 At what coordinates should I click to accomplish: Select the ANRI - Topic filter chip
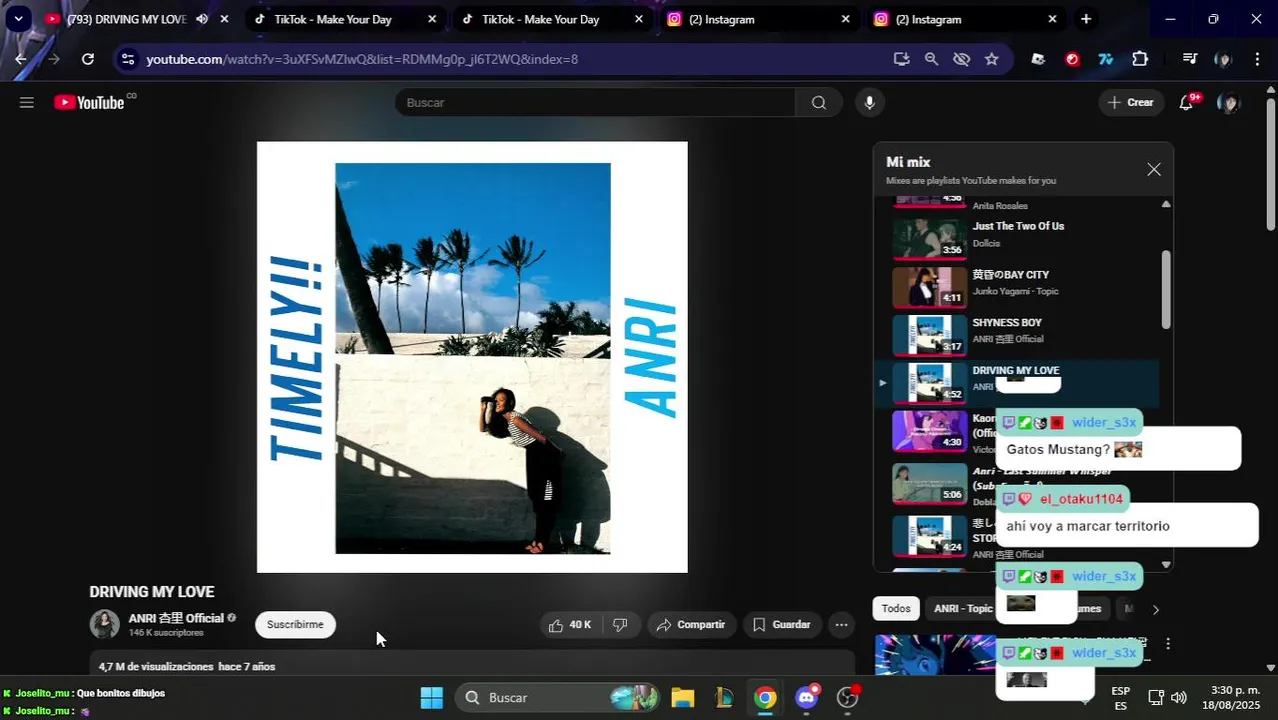(963, 609)
